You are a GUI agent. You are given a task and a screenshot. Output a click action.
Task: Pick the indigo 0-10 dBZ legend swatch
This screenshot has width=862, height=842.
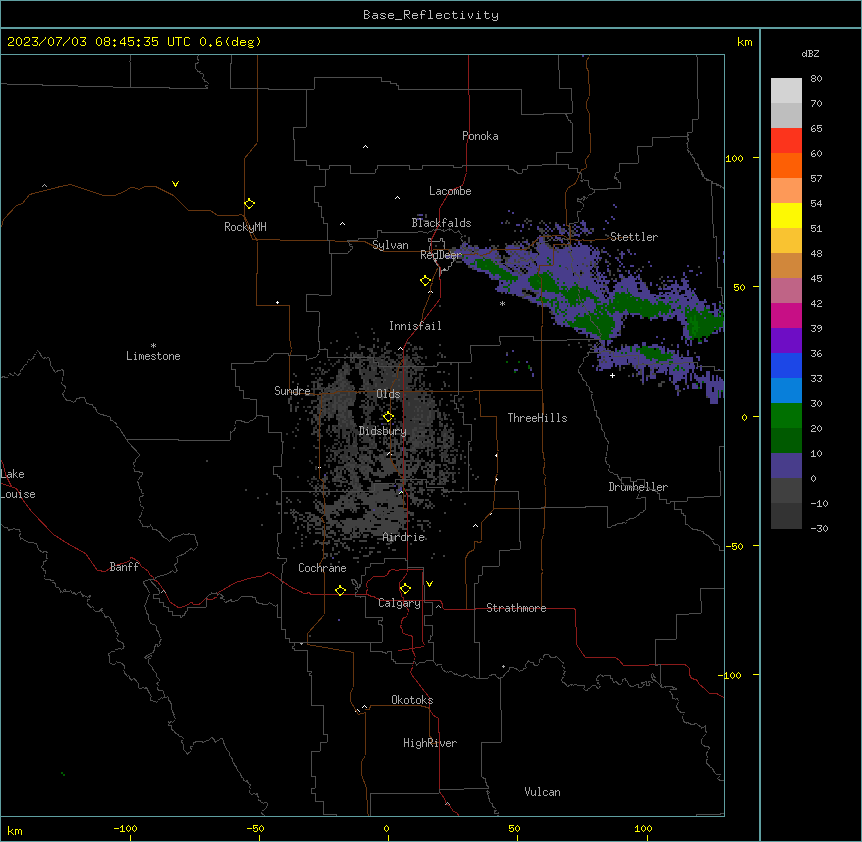coord(786,466)
